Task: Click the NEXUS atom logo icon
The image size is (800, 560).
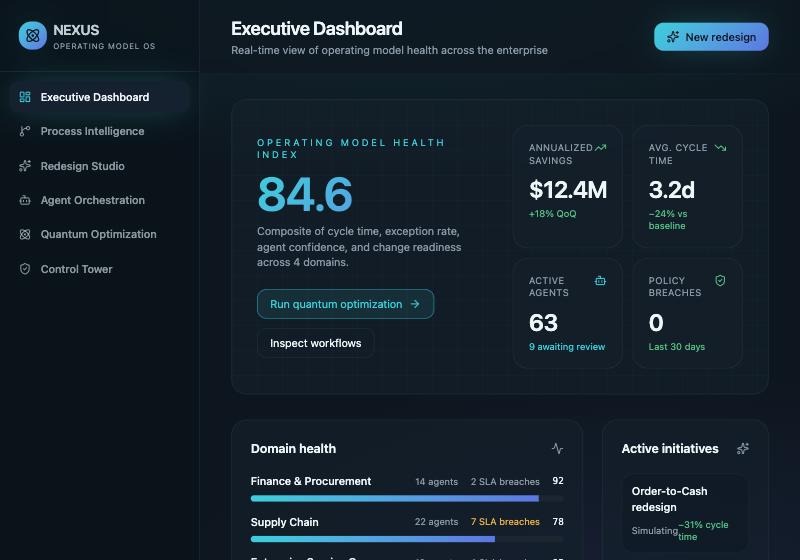Action: [x=33, y=36]
